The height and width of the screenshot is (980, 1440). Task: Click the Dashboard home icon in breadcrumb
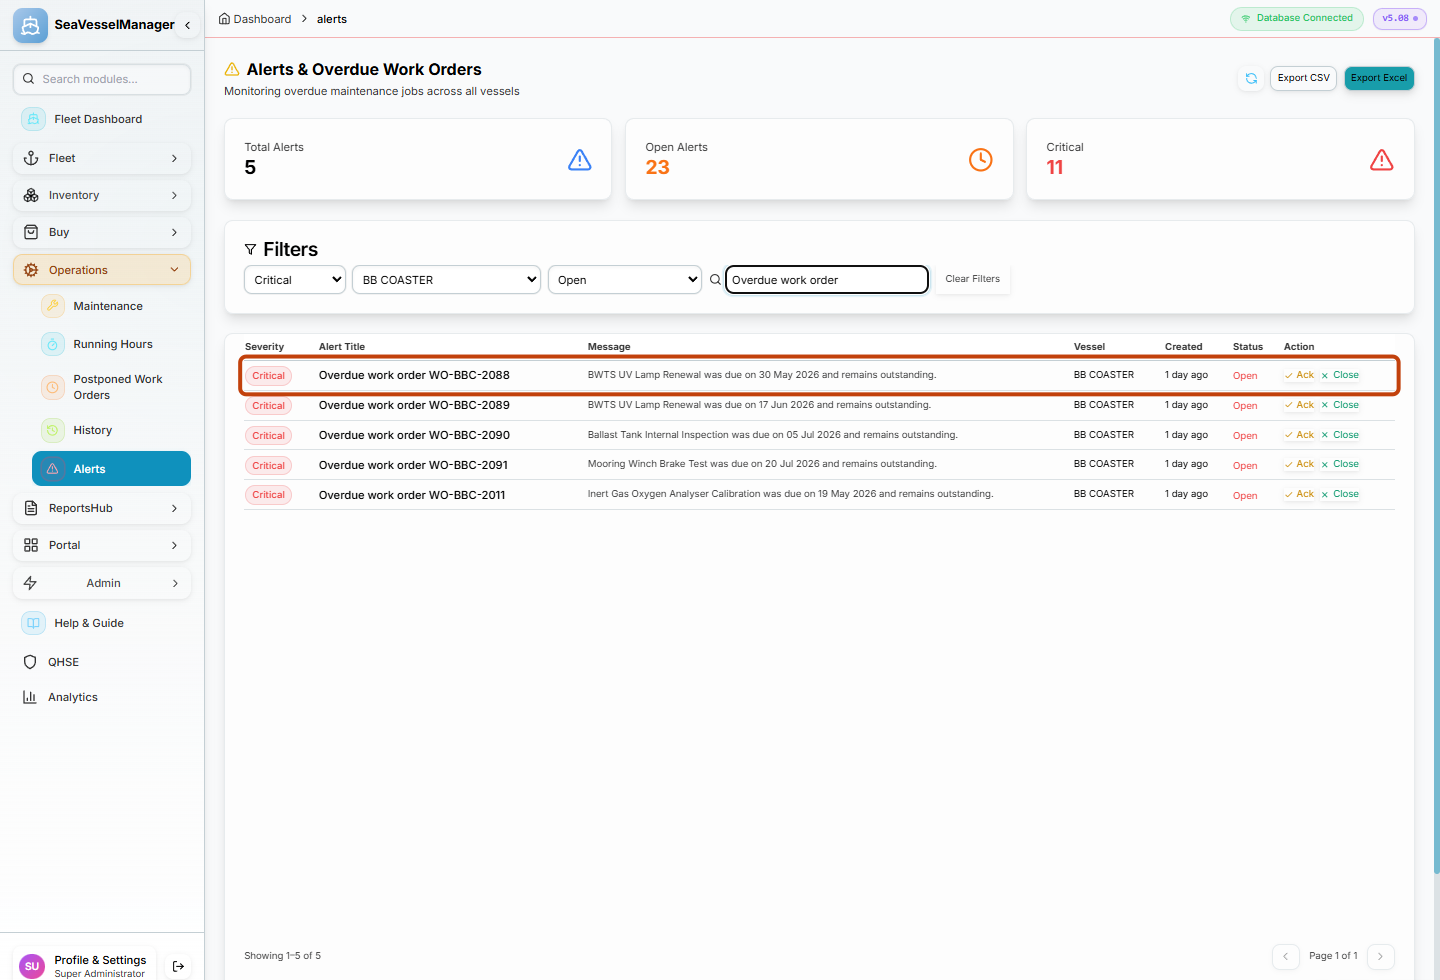pyautogui.click(x=224, y=19)
